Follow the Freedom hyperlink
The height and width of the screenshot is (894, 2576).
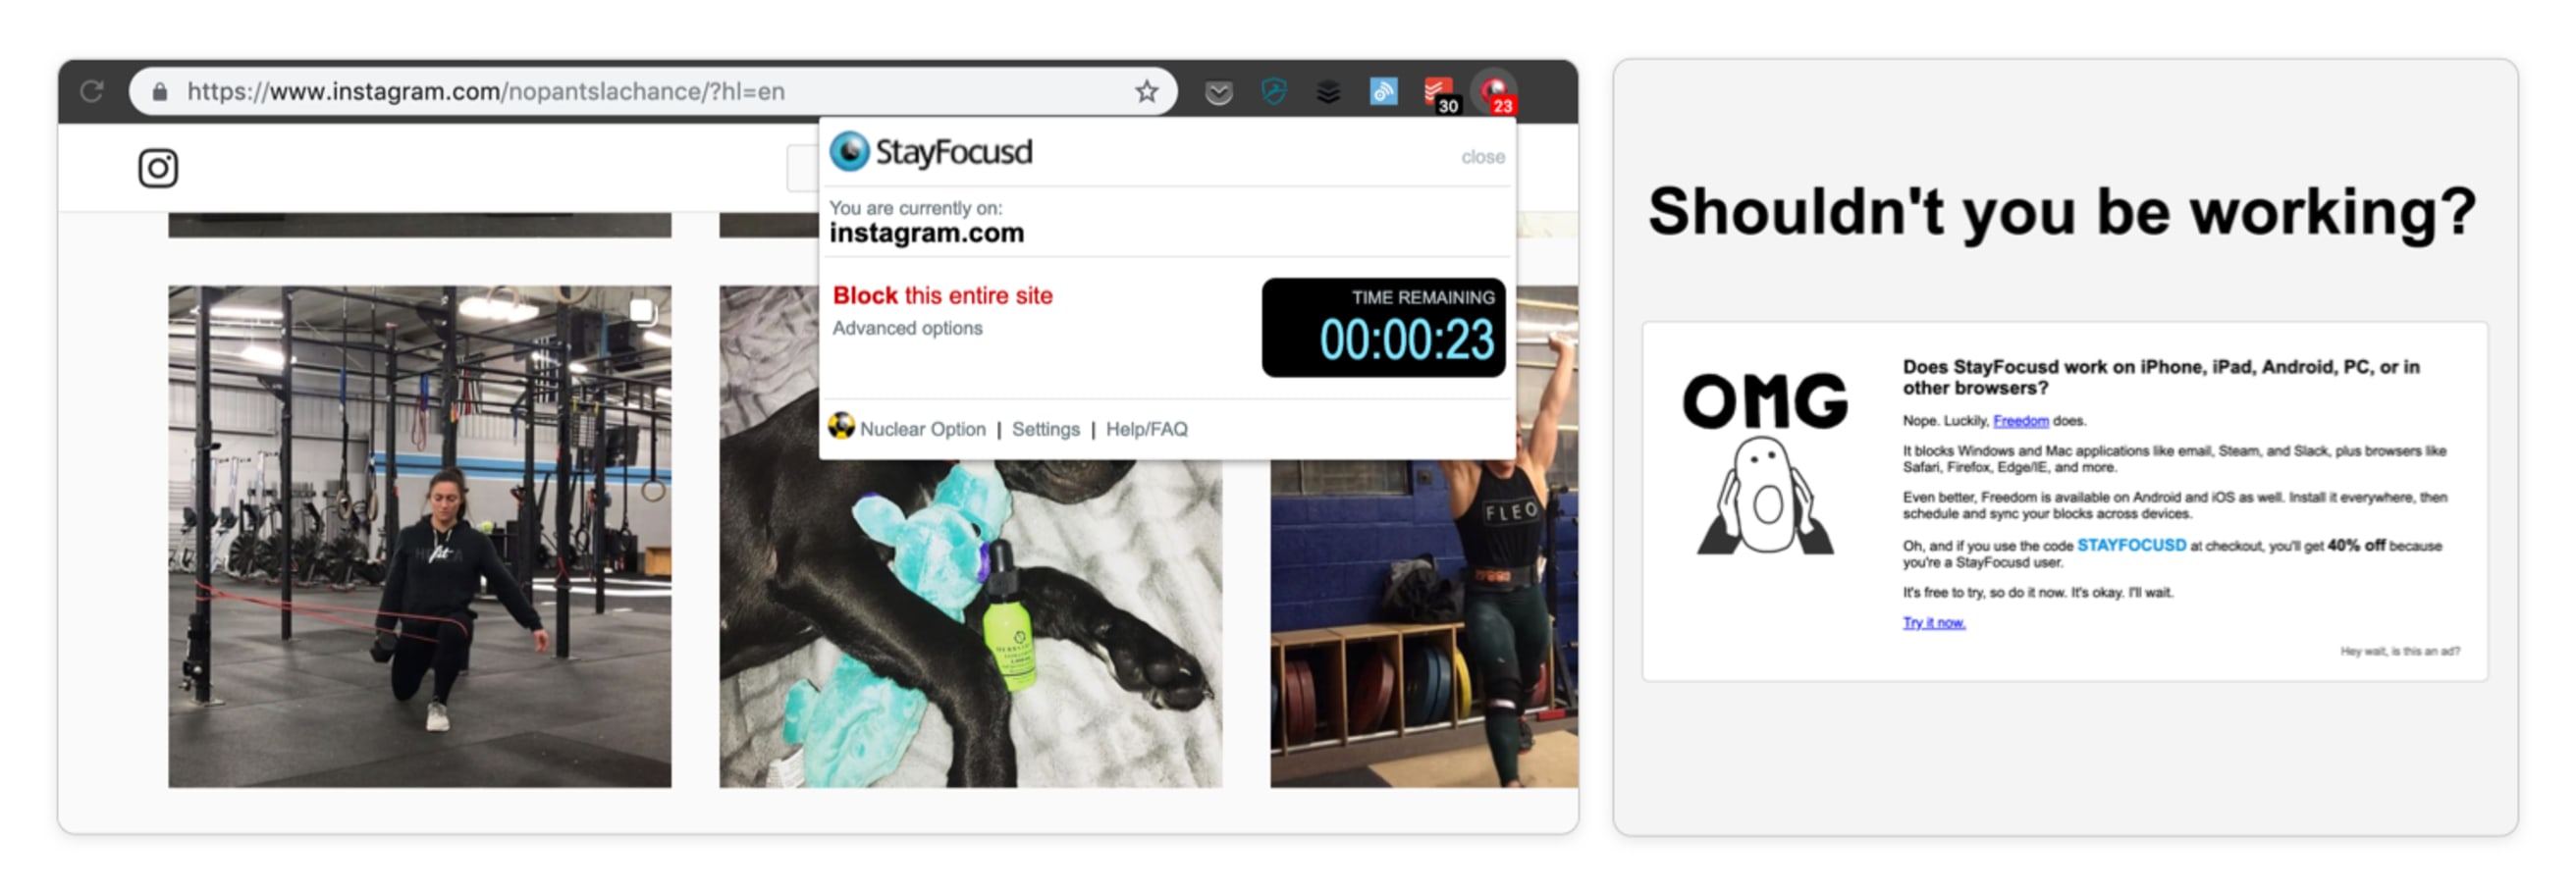click(2020, 421)
